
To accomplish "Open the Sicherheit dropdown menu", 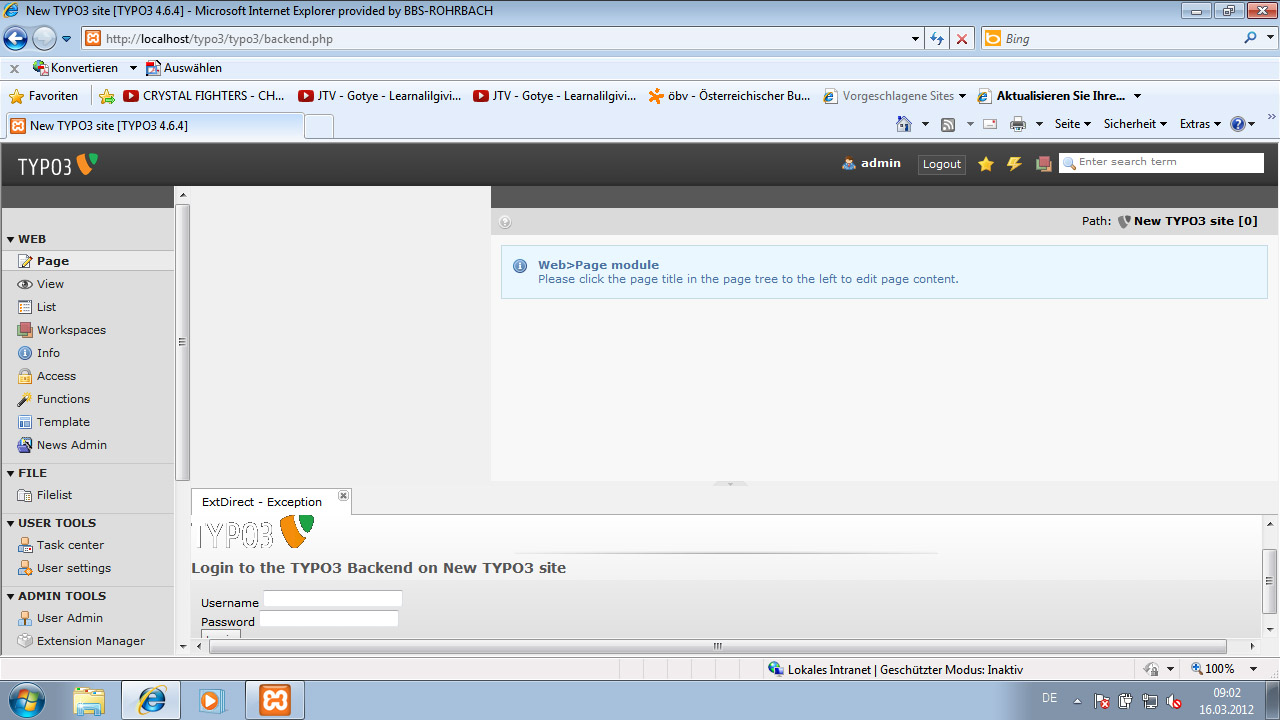I will 1135,124.
